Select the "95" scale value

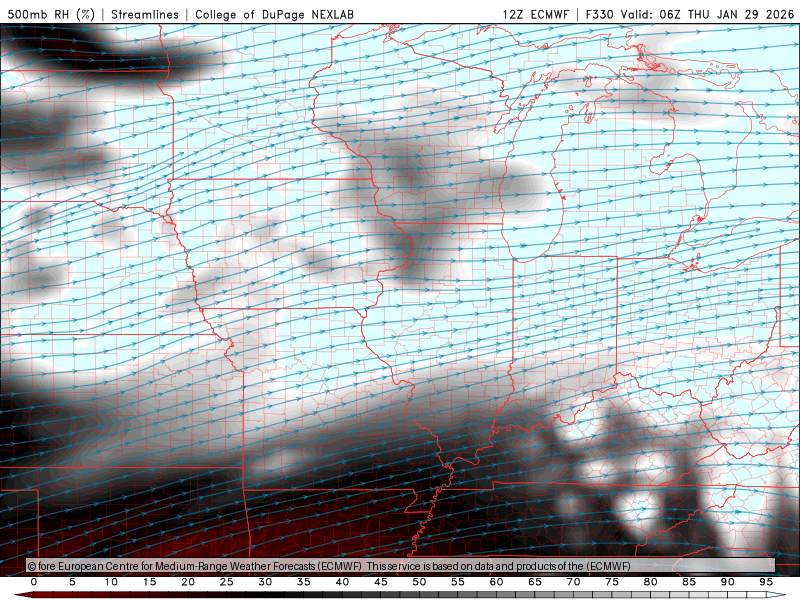pos(766,582)
